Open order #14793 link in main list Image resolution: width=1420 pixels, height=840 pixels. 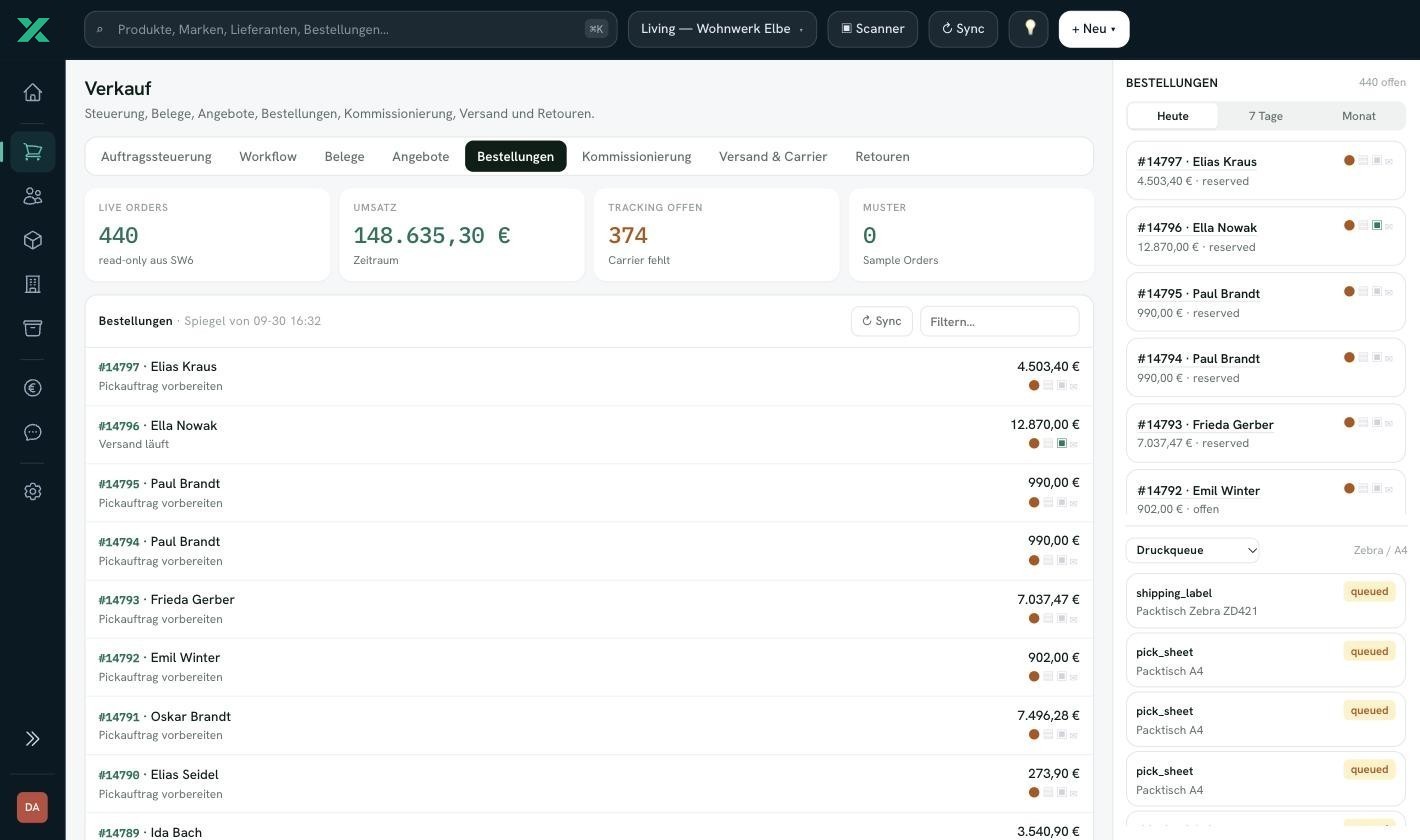[119, 600]
